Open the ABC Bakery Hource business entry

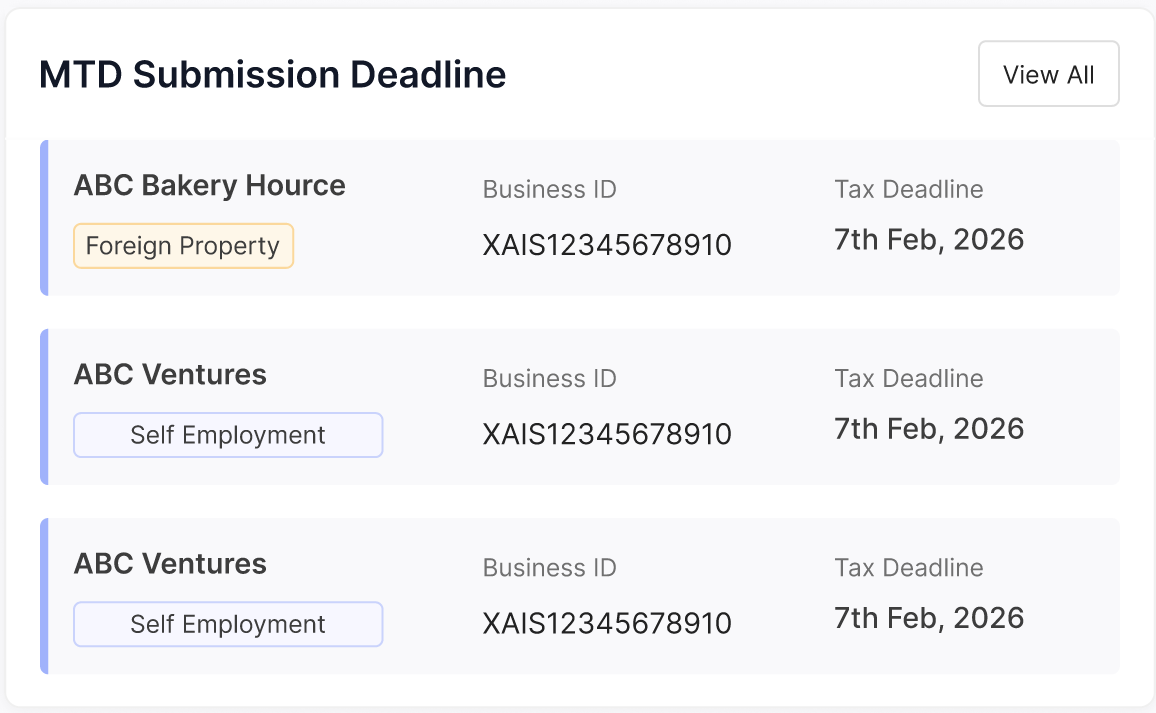click(x=209, y=185)
